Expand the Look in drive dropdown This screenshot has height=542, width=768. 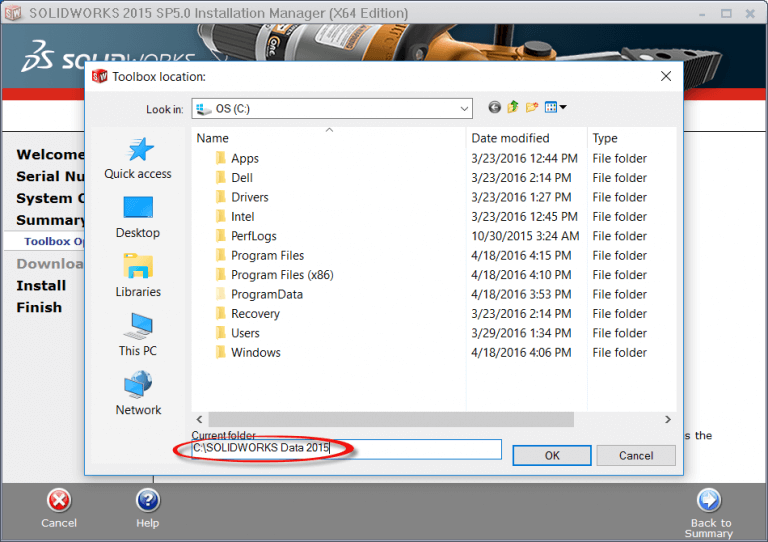coord(464,108)
